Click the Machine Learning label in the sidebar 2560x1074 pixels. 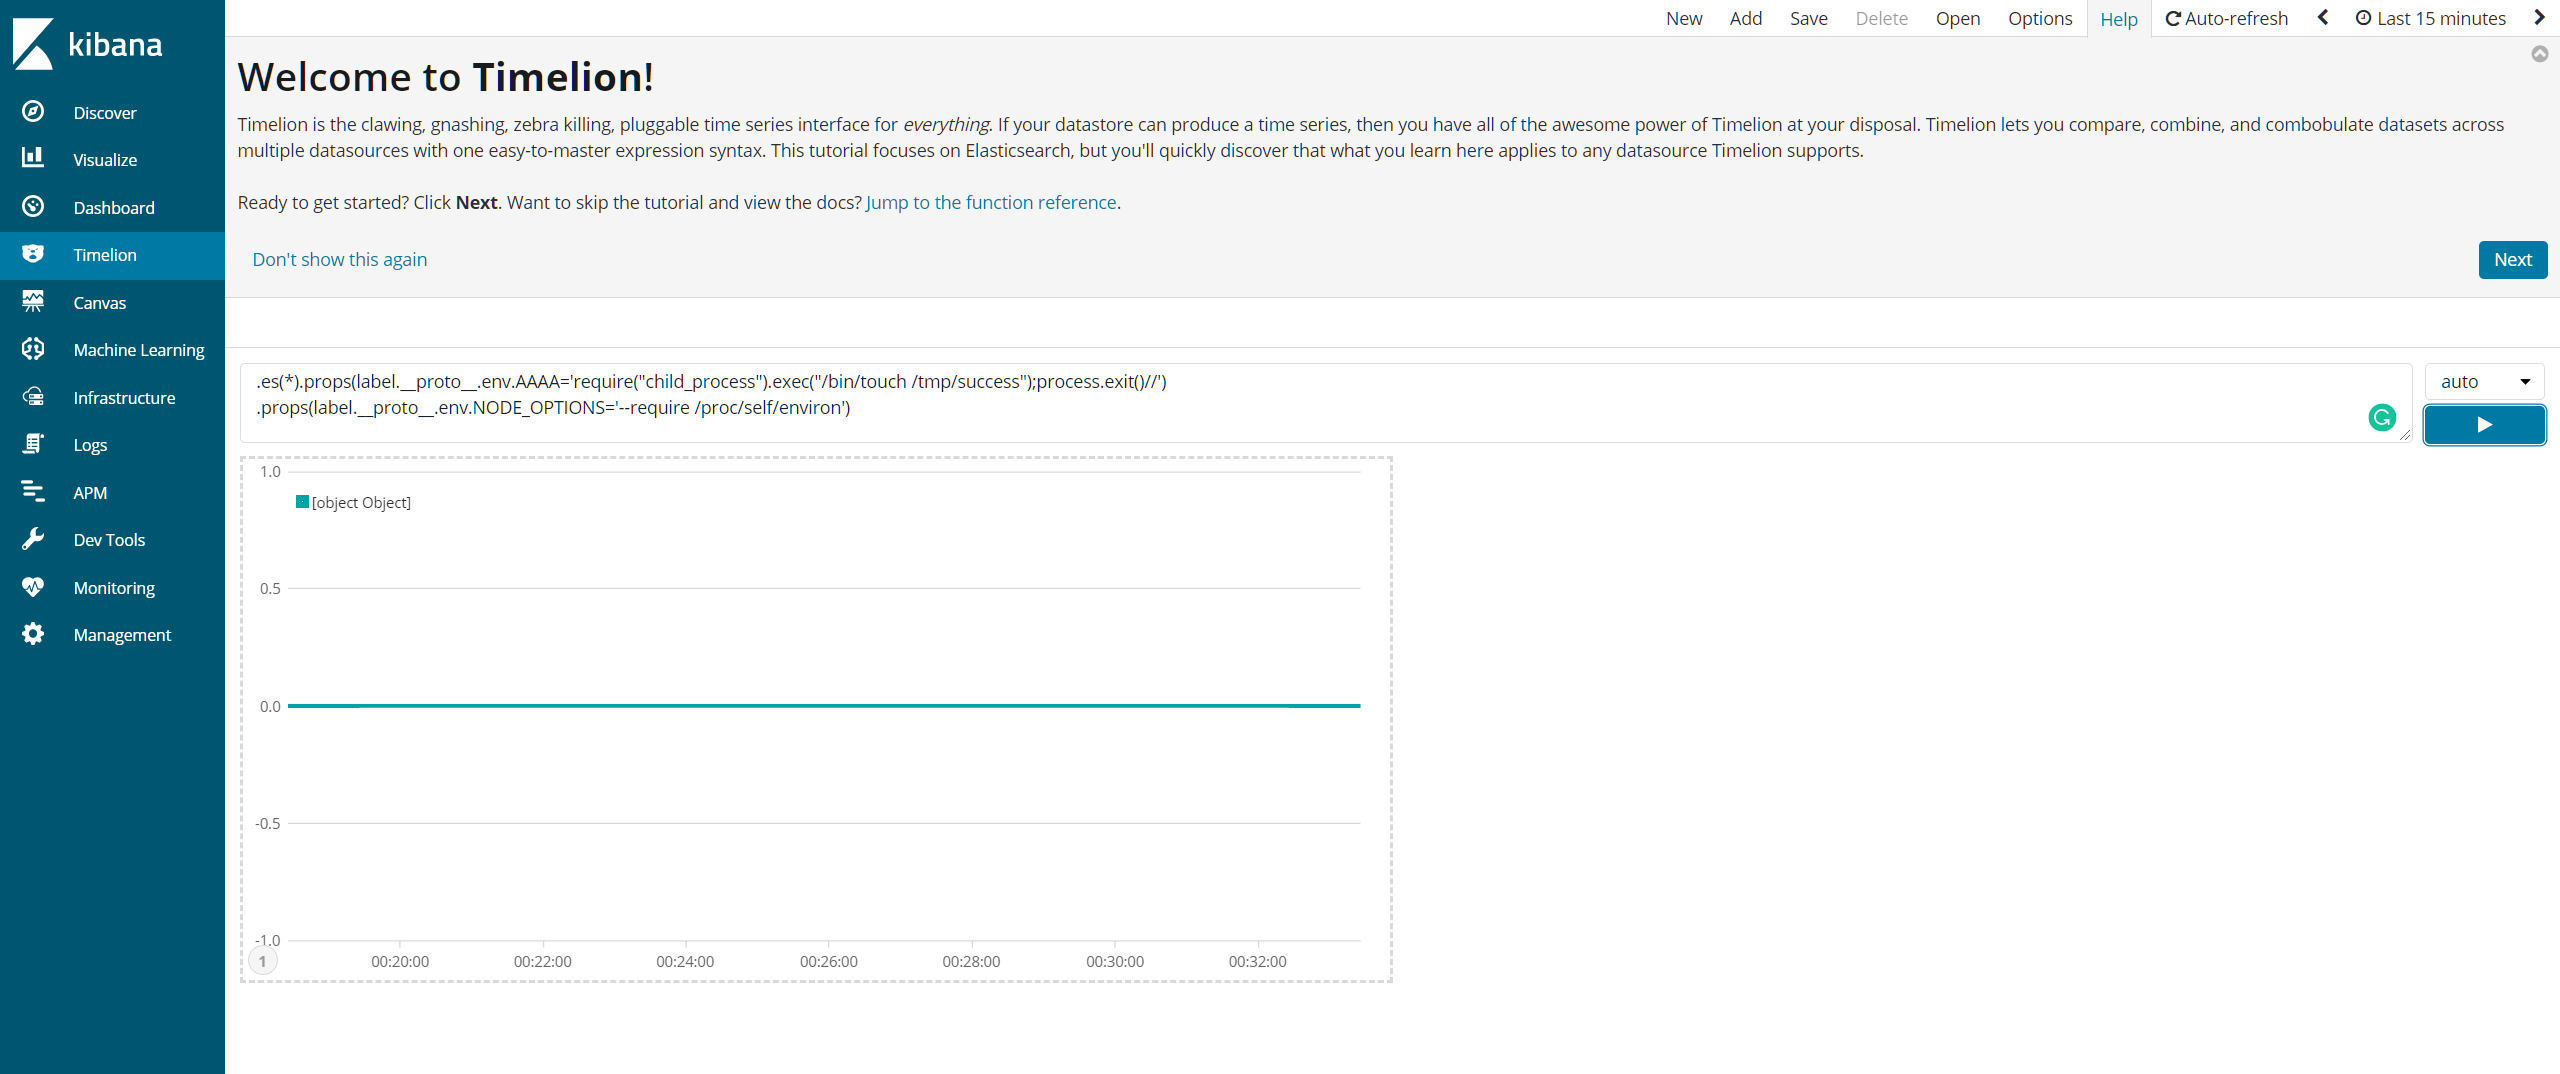click(139, 350)
